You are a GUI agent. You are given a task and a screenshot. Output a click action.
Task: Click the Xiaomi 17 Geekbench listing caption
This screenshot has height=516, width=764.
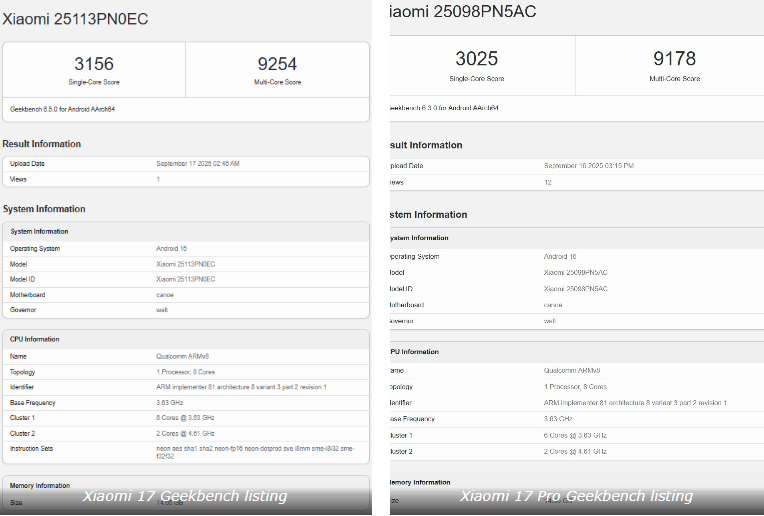point(185,496)
